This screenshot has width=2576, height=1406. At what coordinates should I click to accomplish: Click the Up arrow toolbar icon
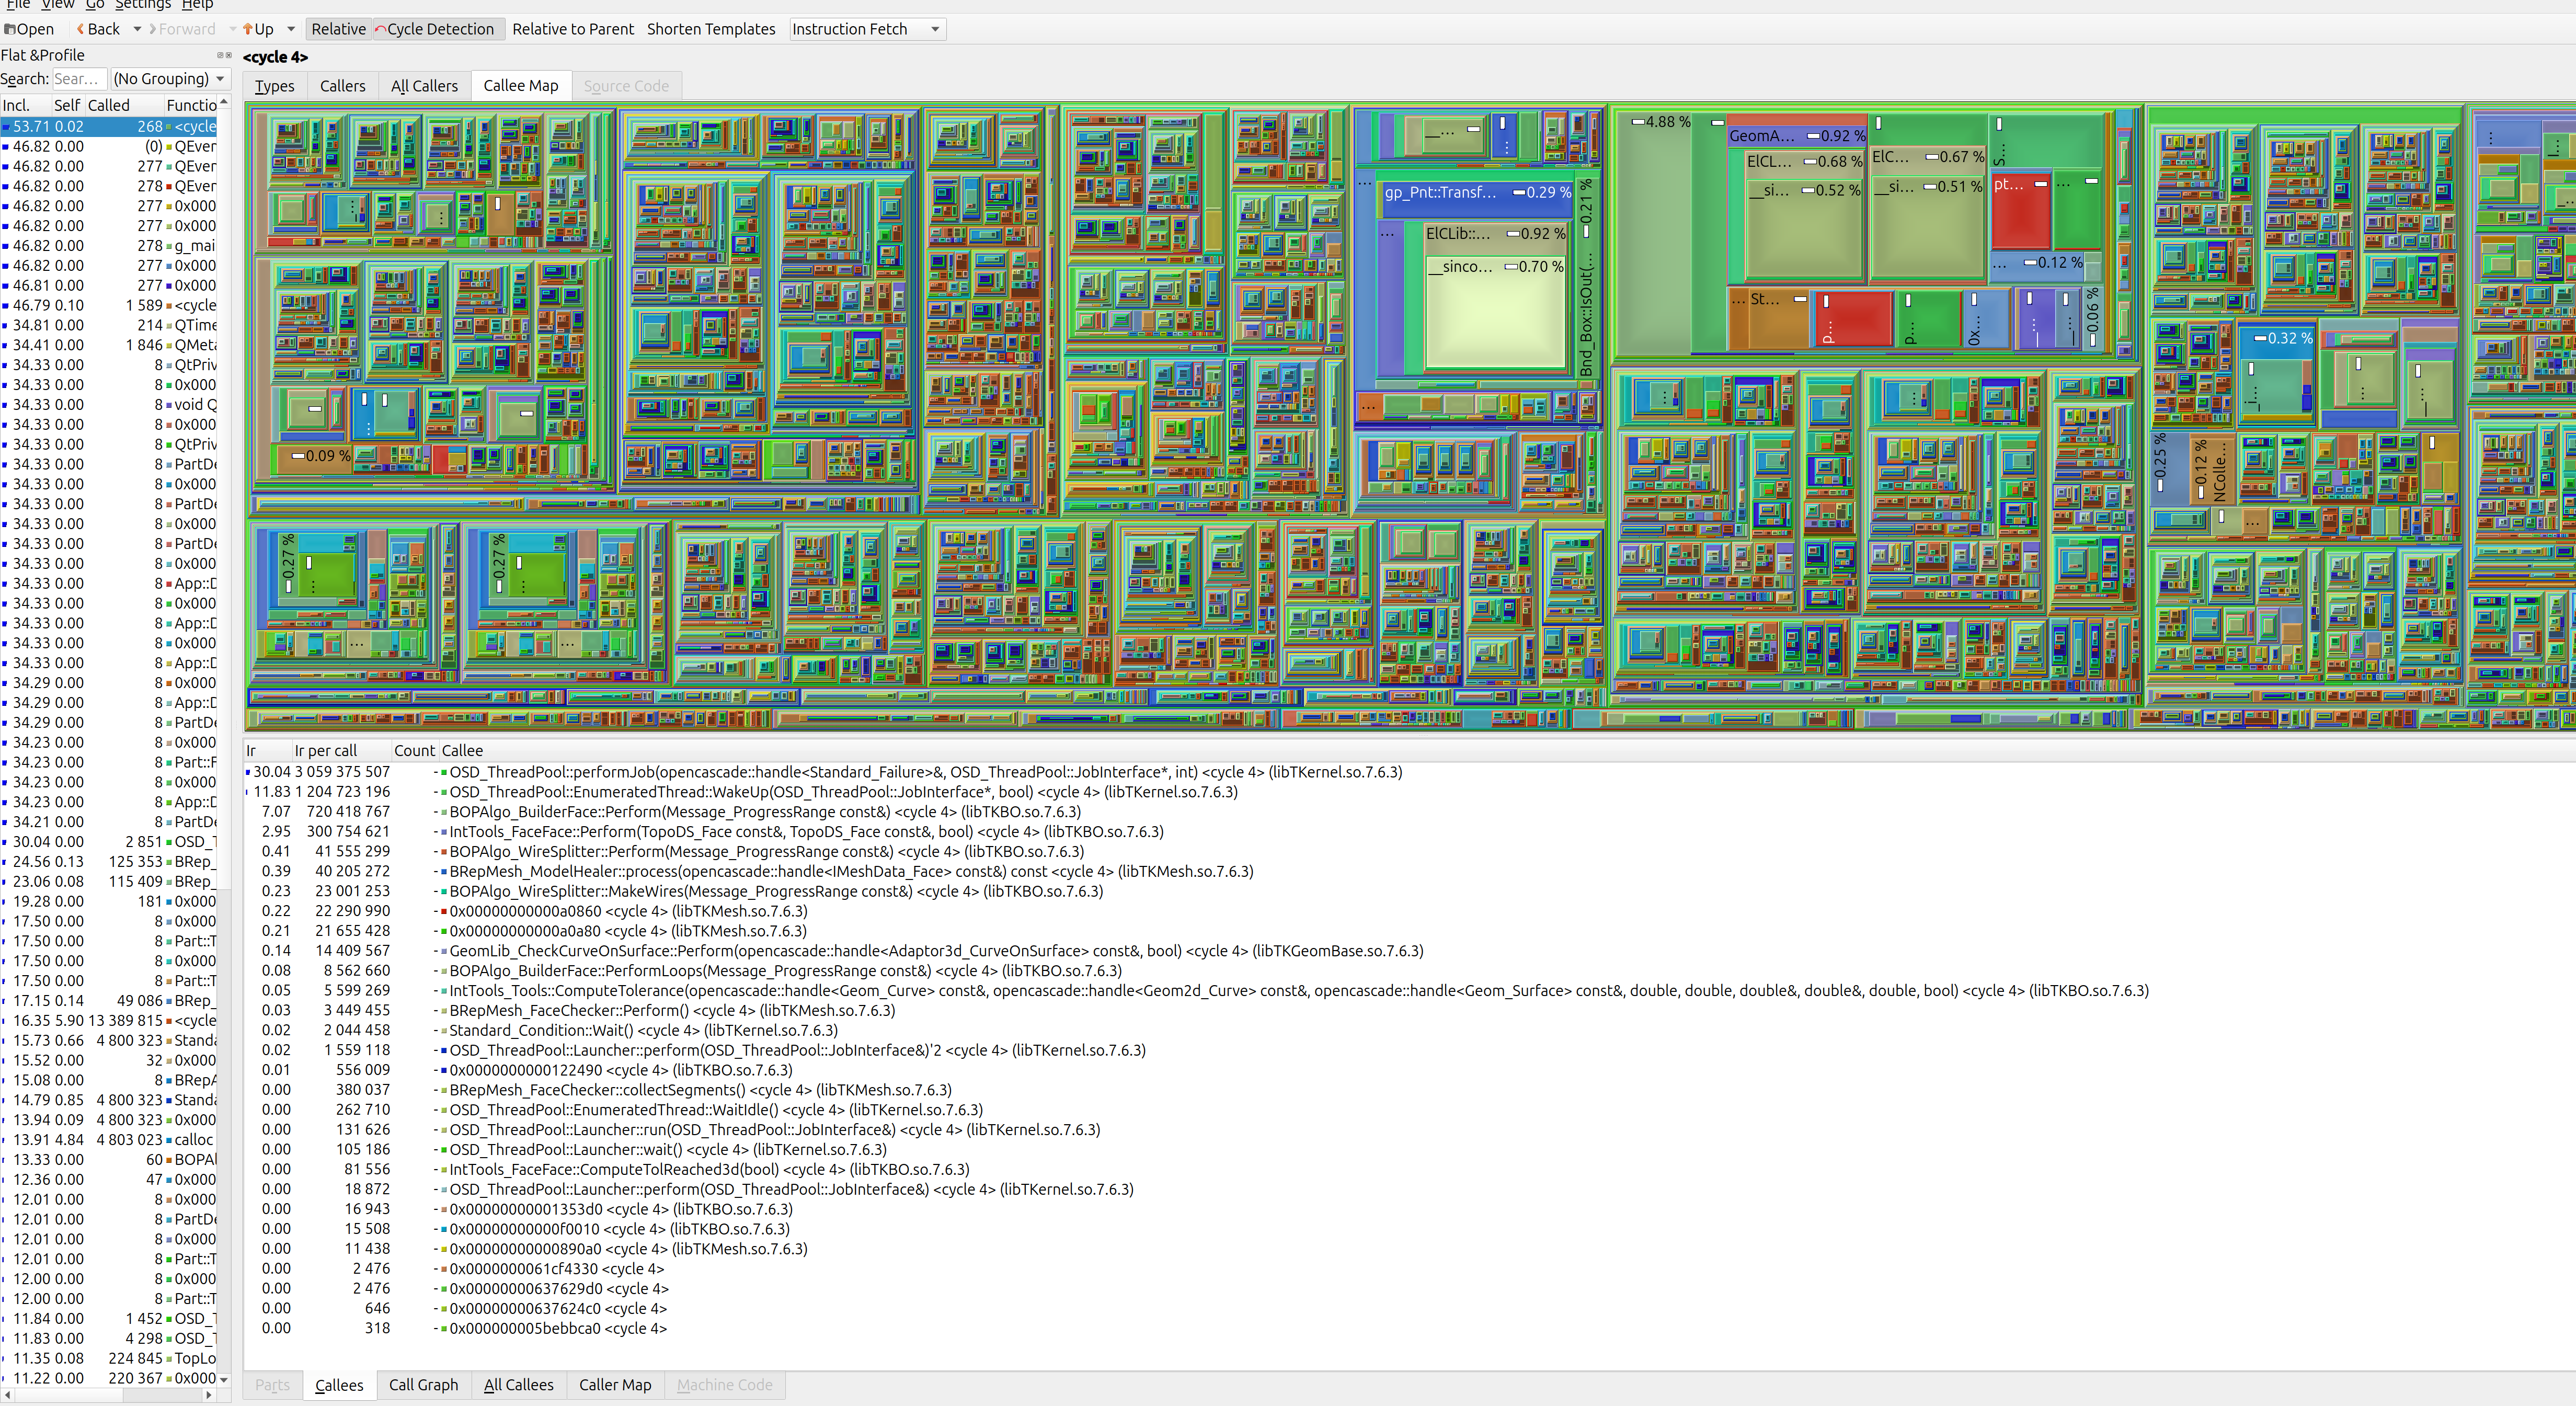coord(248,29)
